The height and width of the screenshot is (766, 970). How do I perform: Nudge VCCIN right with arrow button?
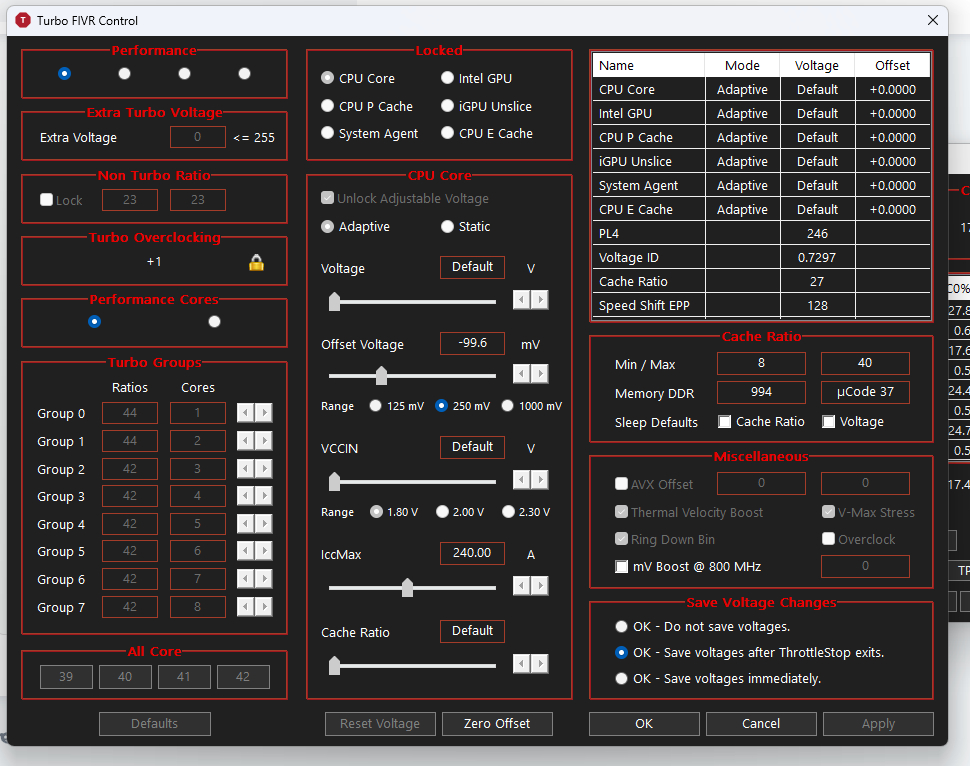[x=540, y=480]
